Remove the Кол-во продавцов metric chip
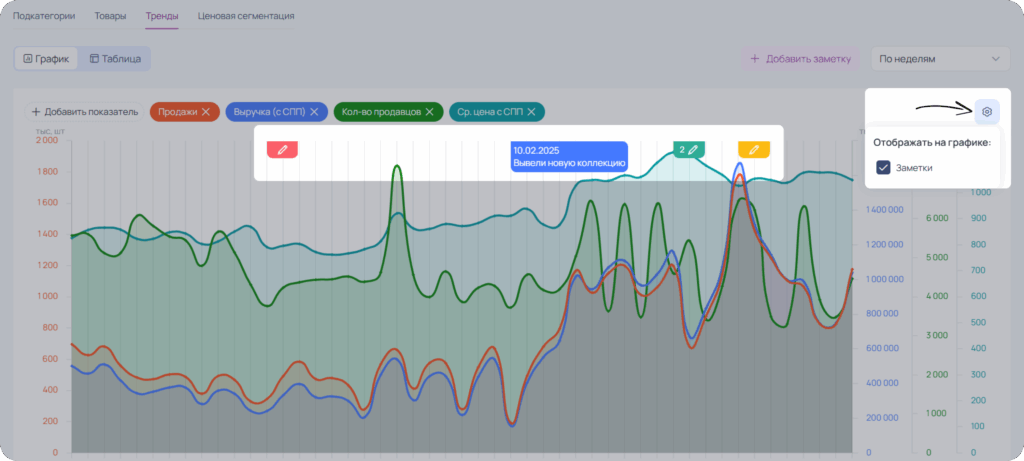1024x461 pixels. click(430, 112)
